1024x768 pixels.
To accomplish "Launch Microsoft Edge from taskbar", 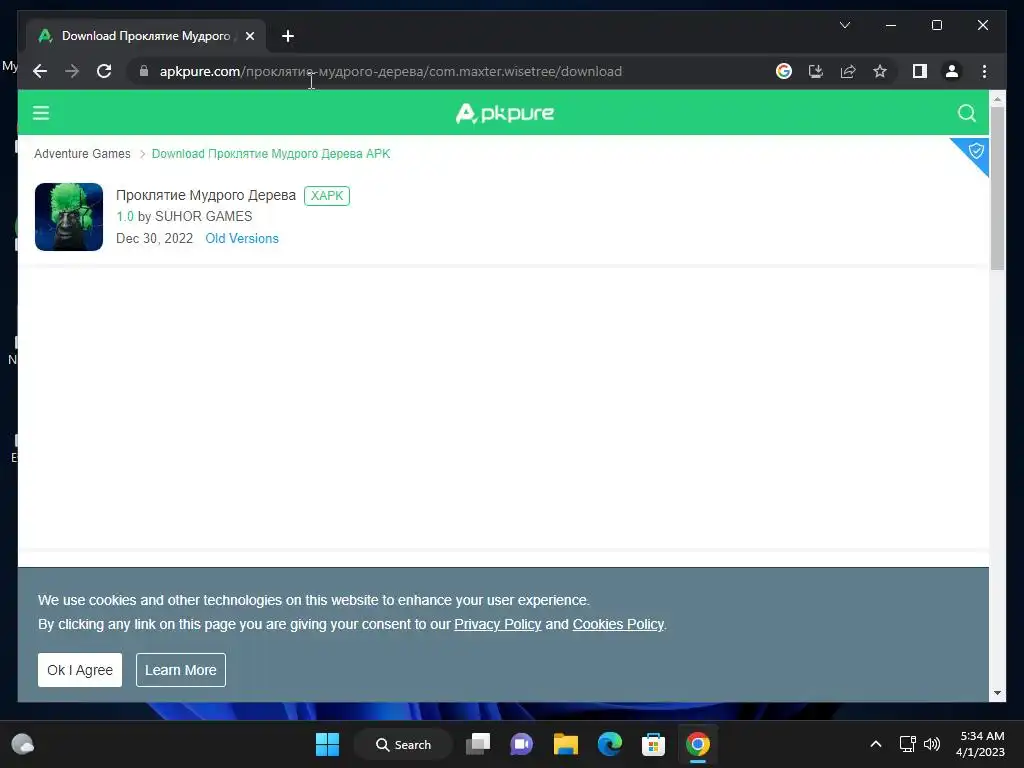I will (x=609, y=744).
